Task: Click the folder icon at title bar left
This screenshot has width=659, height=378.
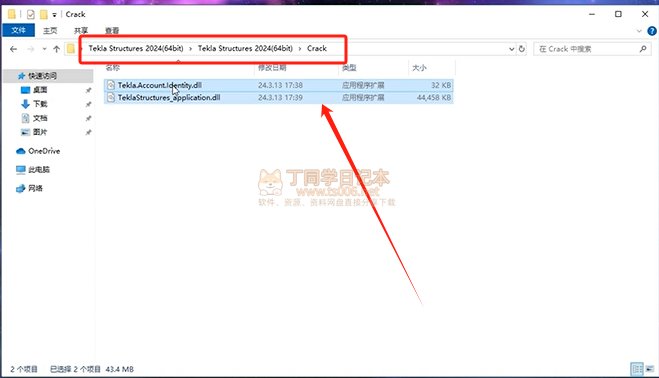Action: (12, 14)
